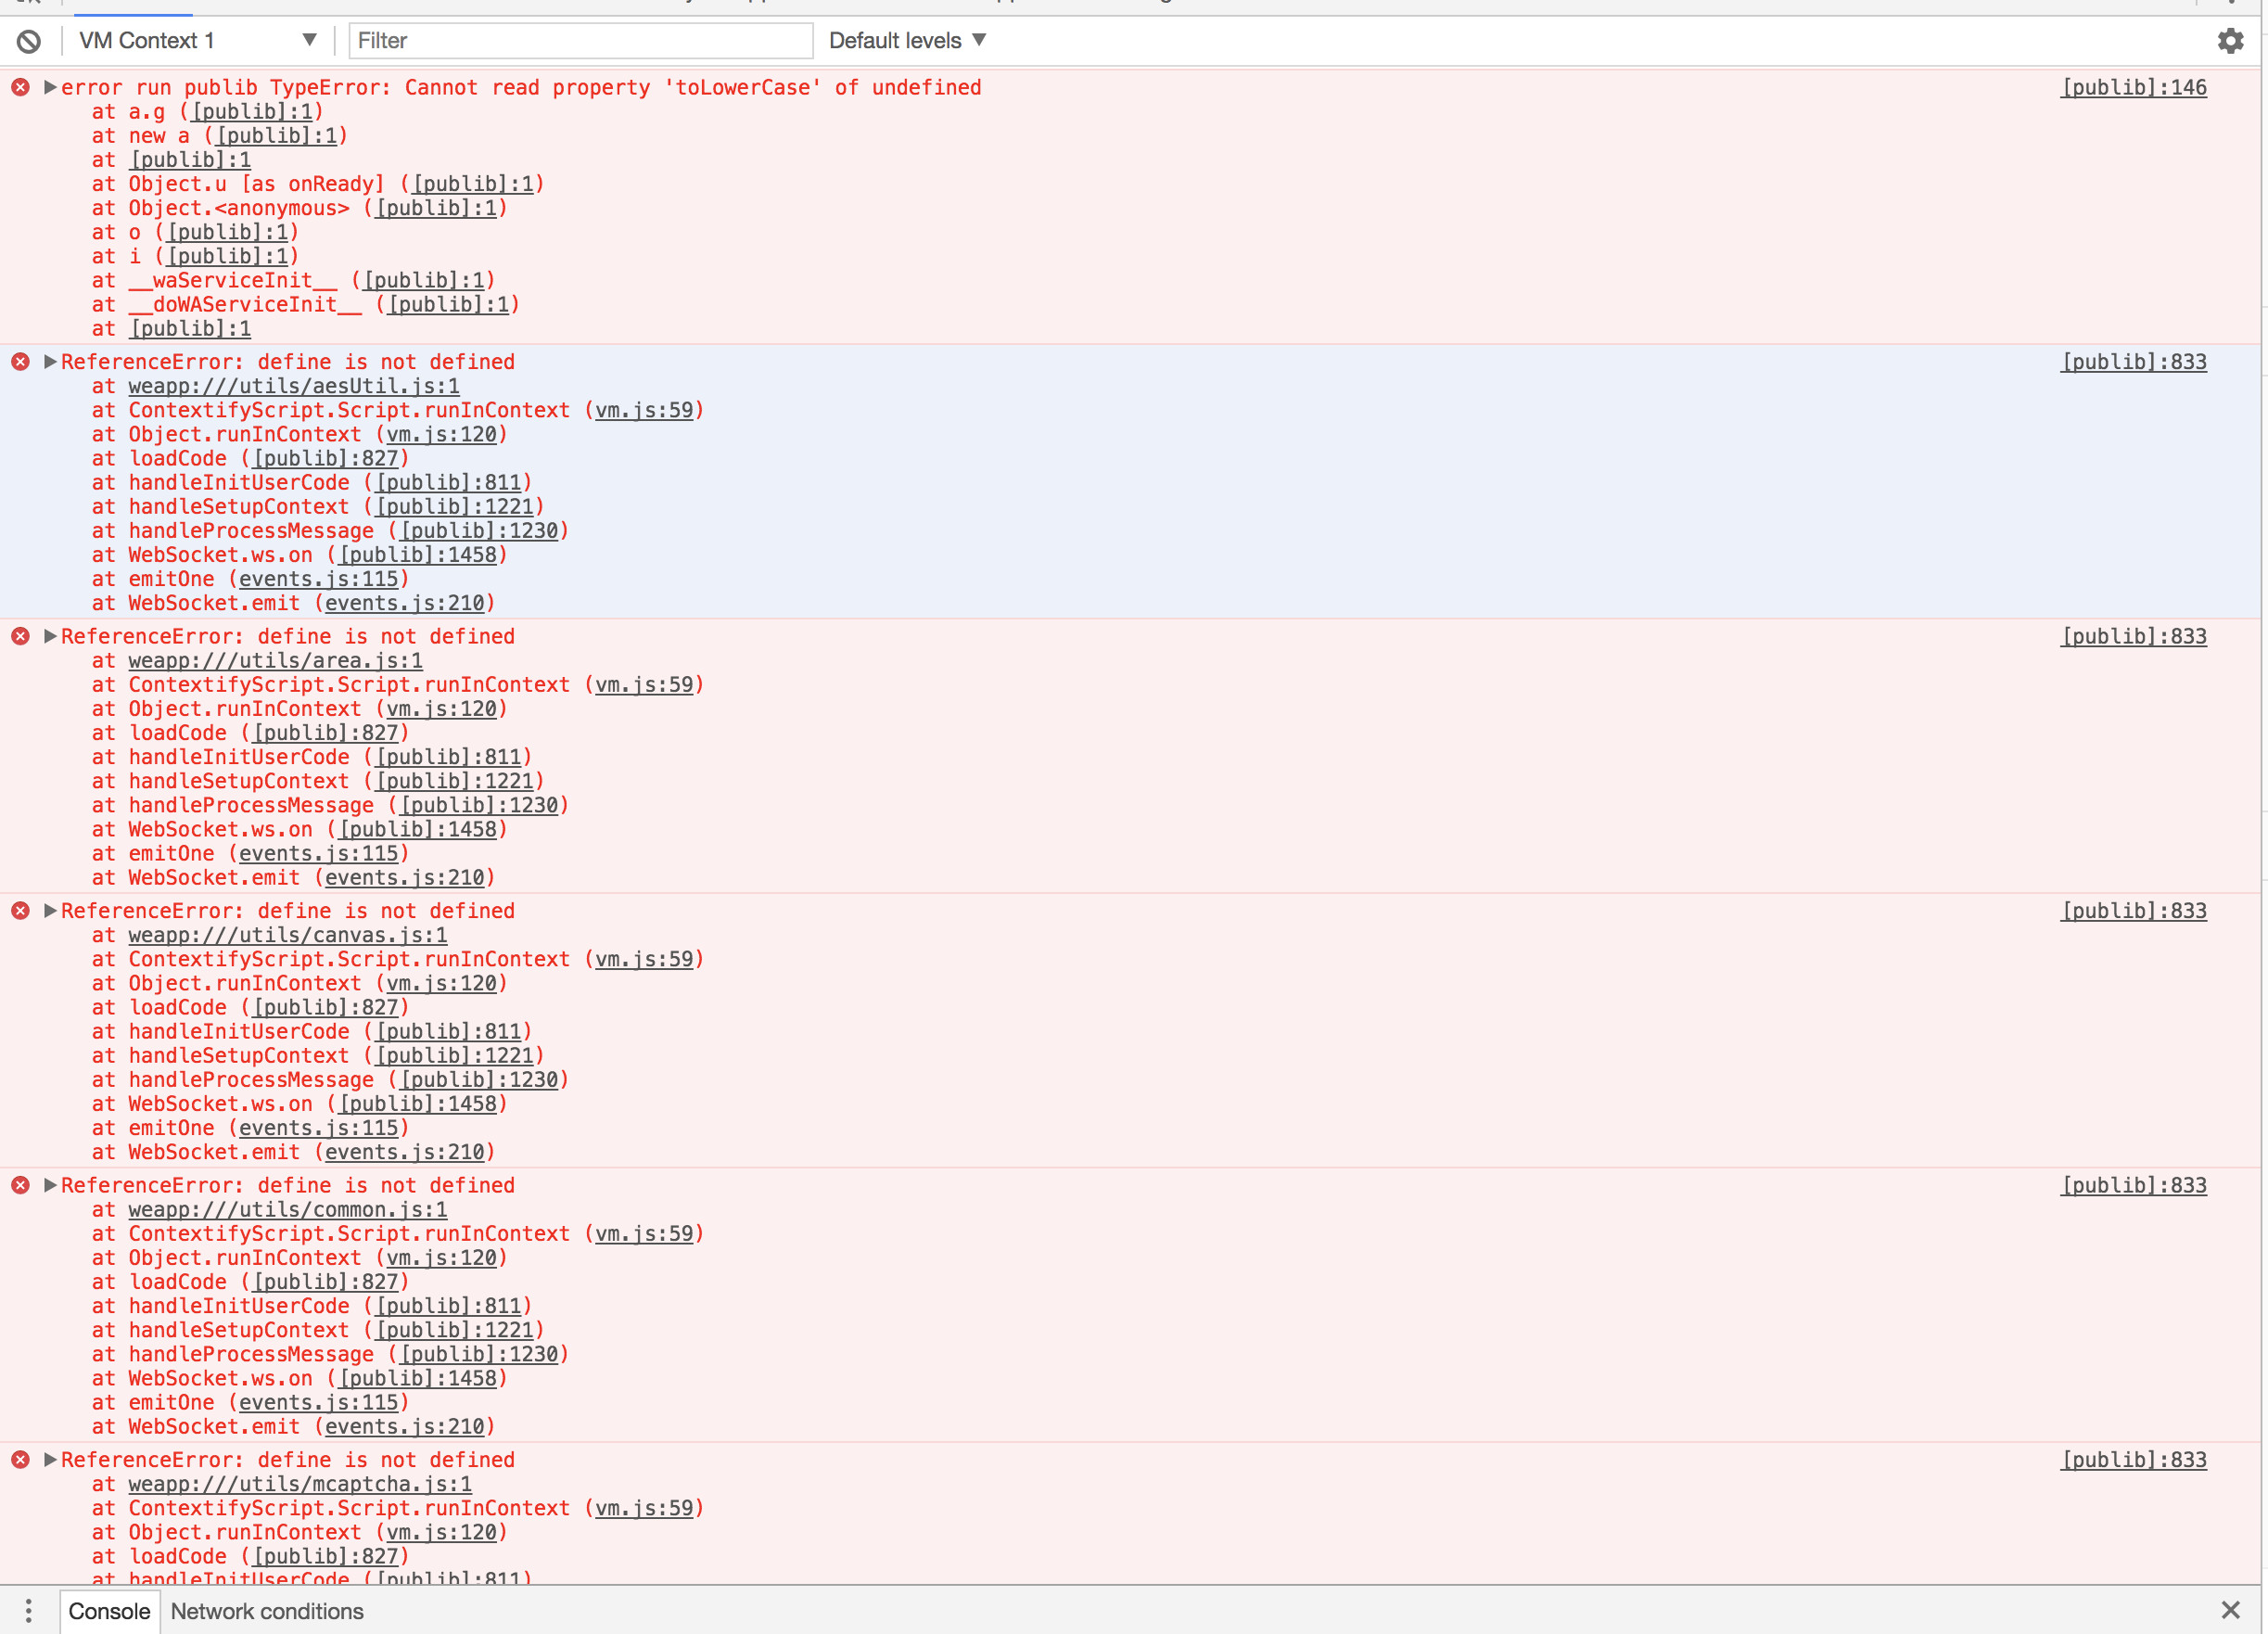Open [publib]:833 link on the common.js error
Screen dimensions: 2268x1634
point(2133,1186)
